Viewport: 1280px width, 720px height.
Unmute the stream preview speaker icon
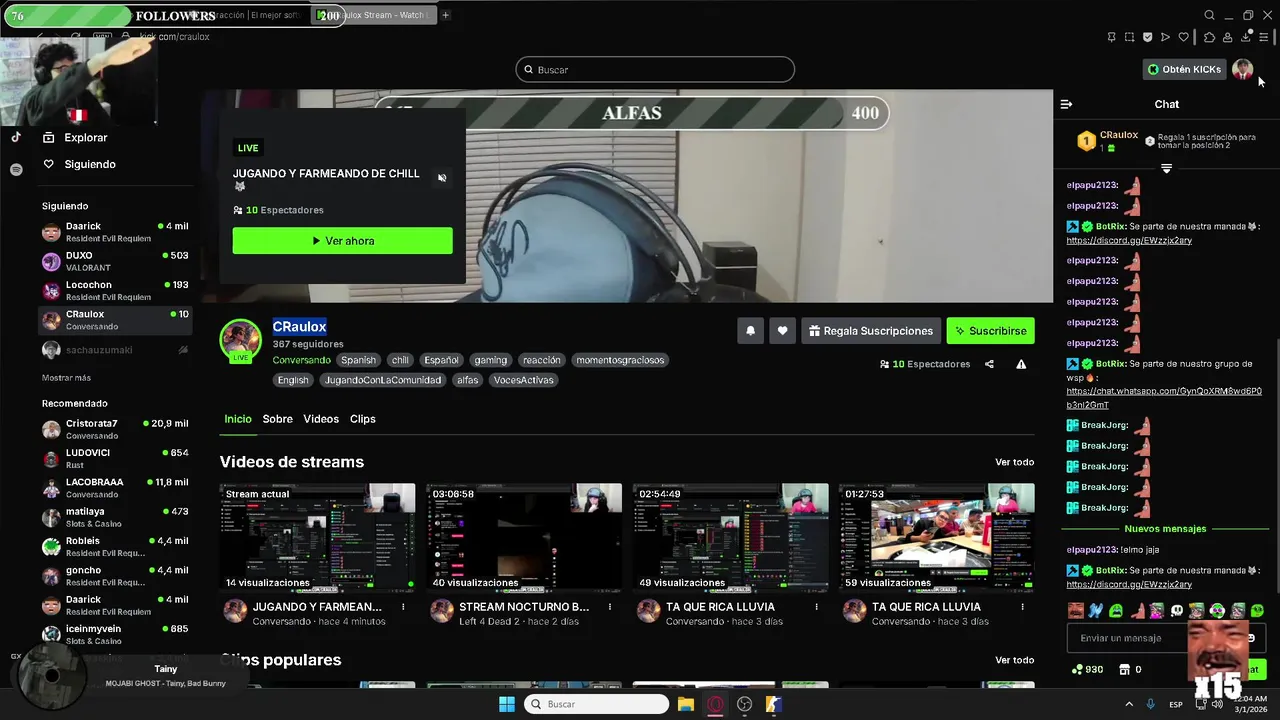coord(442,178)
